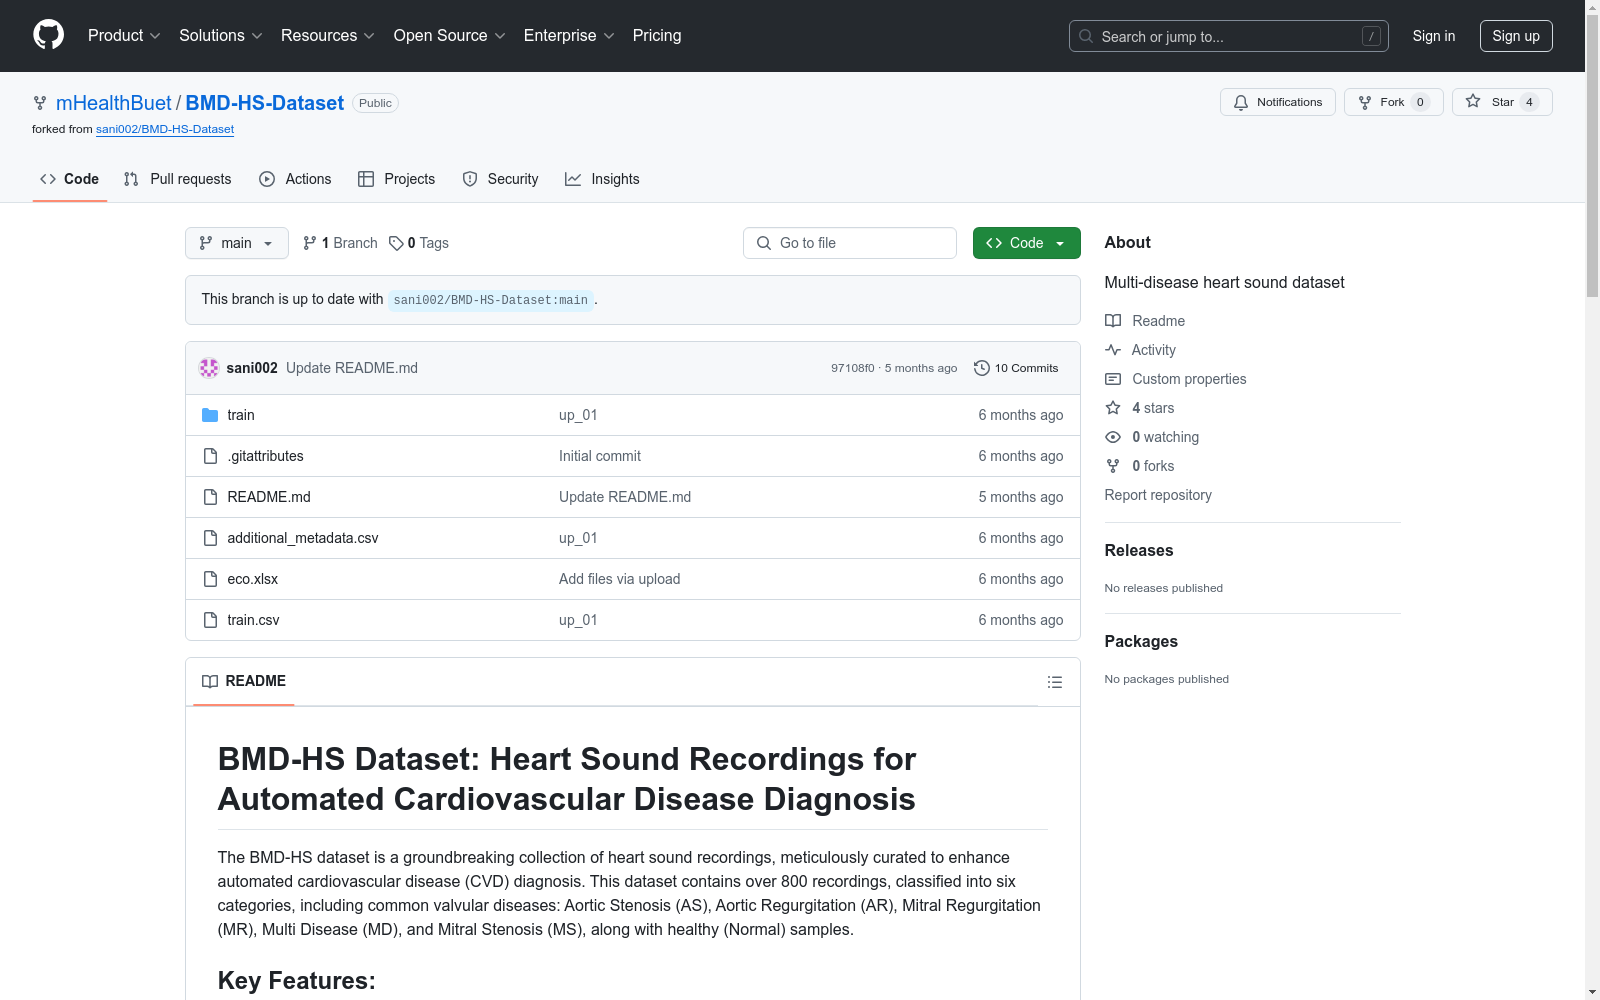Click Report repository link

(x=1157, y=494)
